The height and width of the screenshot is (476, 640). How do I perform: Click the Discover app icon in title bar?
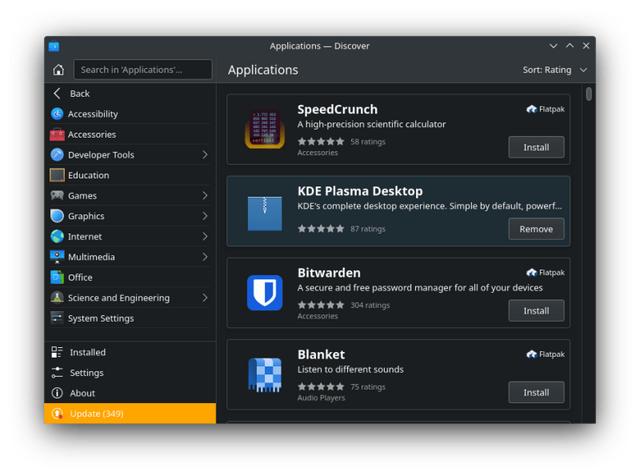(54, 46)
